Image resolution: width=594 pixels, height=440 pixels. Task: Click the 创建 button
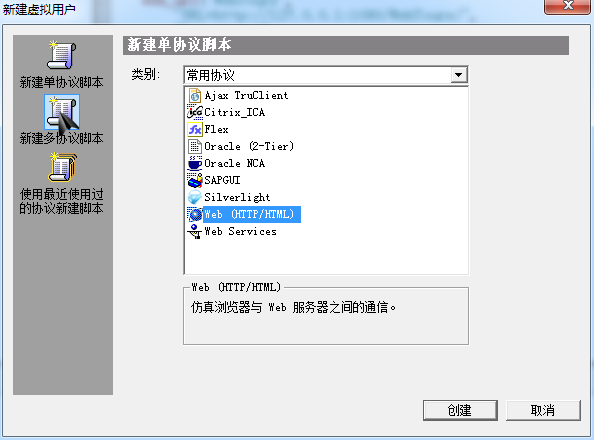[460, 410]
